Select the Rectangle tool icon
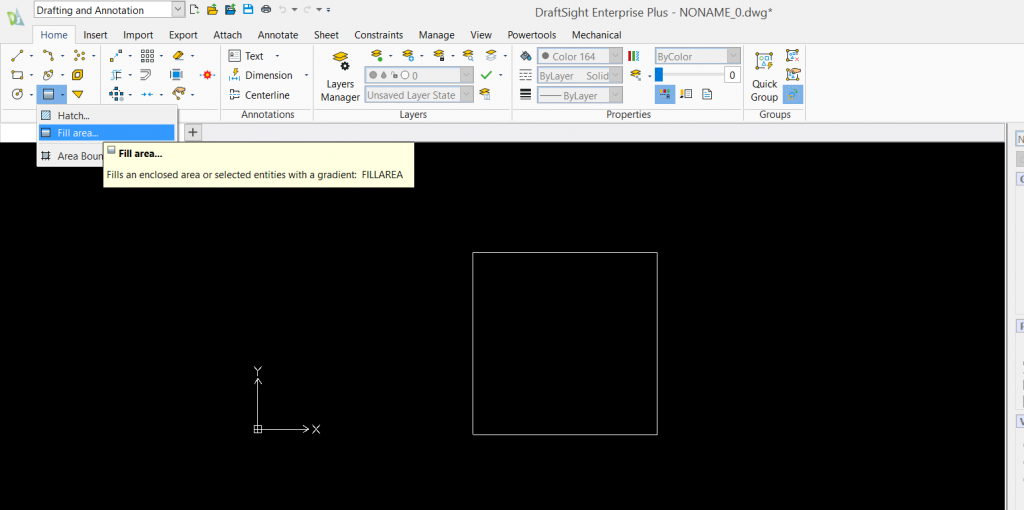The height and width of the screenshot is (510, 1024). click(18, 75)
